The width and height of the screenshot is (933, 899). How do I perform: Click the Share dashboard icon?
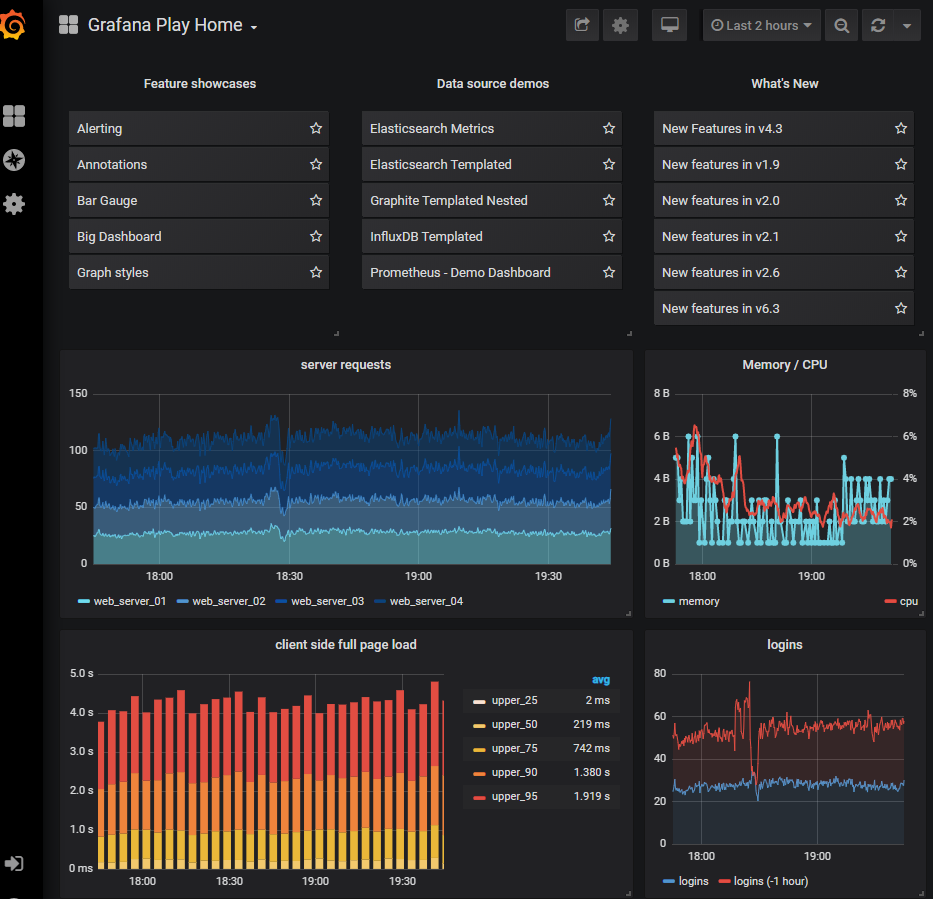click(582, 25)
